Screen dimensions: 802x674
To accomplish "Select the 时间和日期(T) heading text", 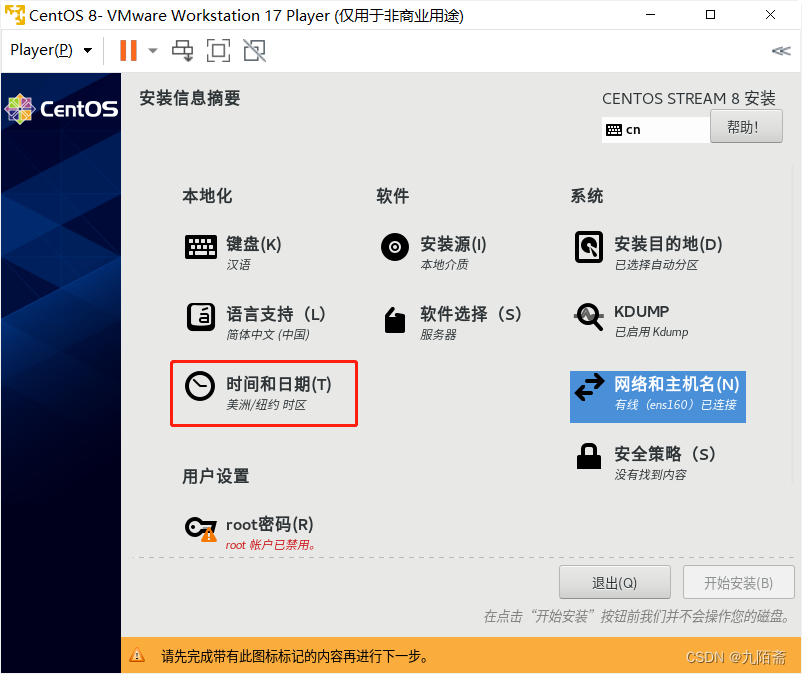I will [x=279, y=384].
